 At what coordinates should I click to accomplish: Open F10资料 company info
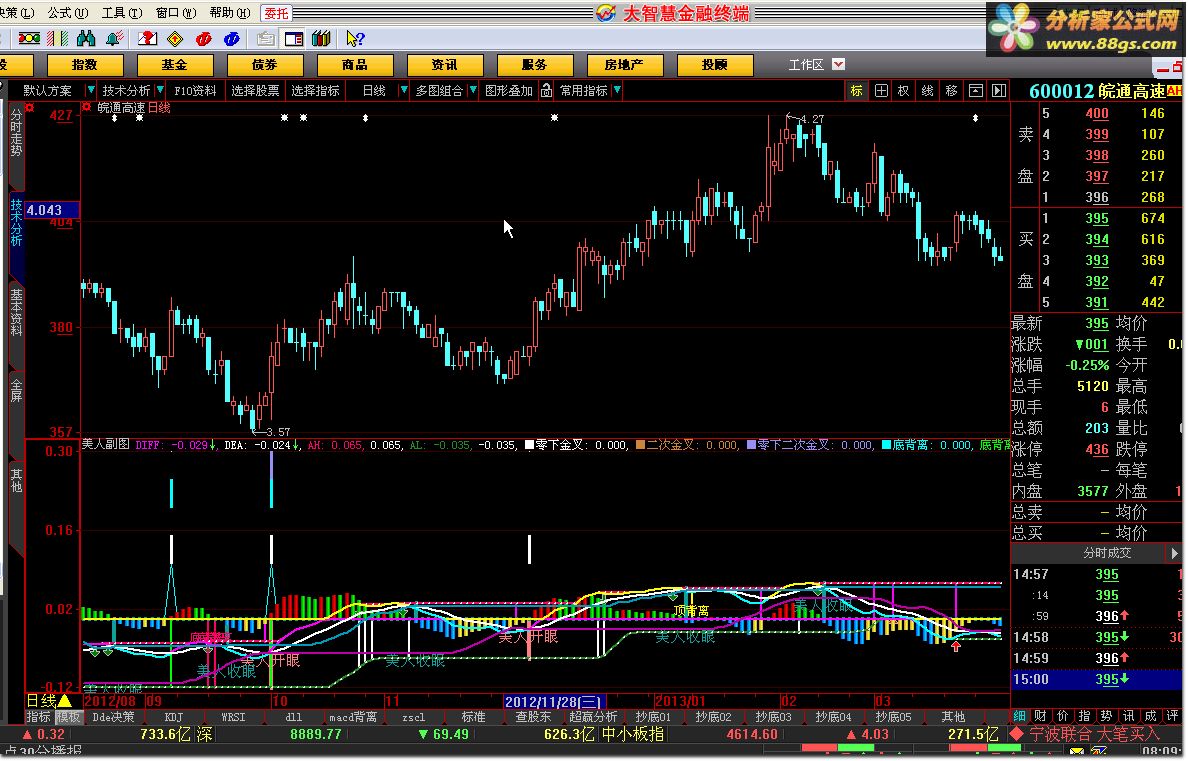(195, 91)
